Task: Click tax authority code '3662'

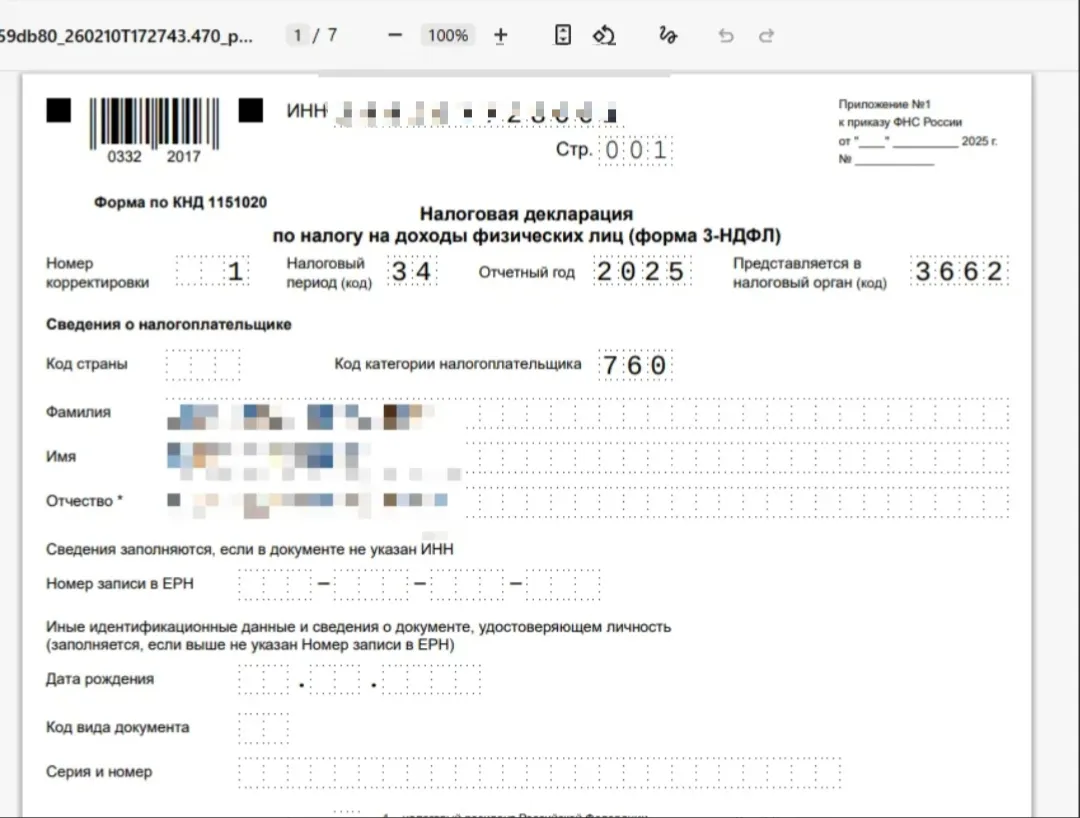Action: (959, 271)
